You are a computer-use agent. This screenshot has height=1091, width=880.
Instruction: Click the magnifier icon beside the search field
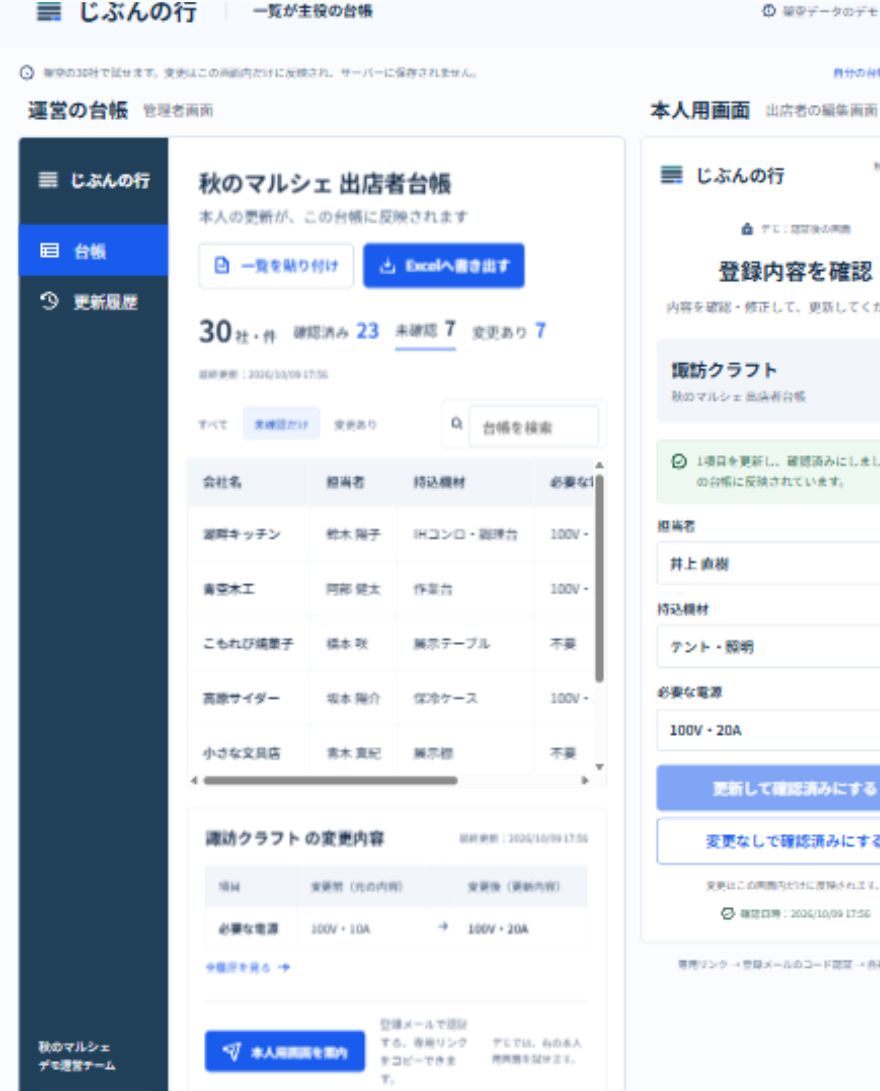point(456,423)
